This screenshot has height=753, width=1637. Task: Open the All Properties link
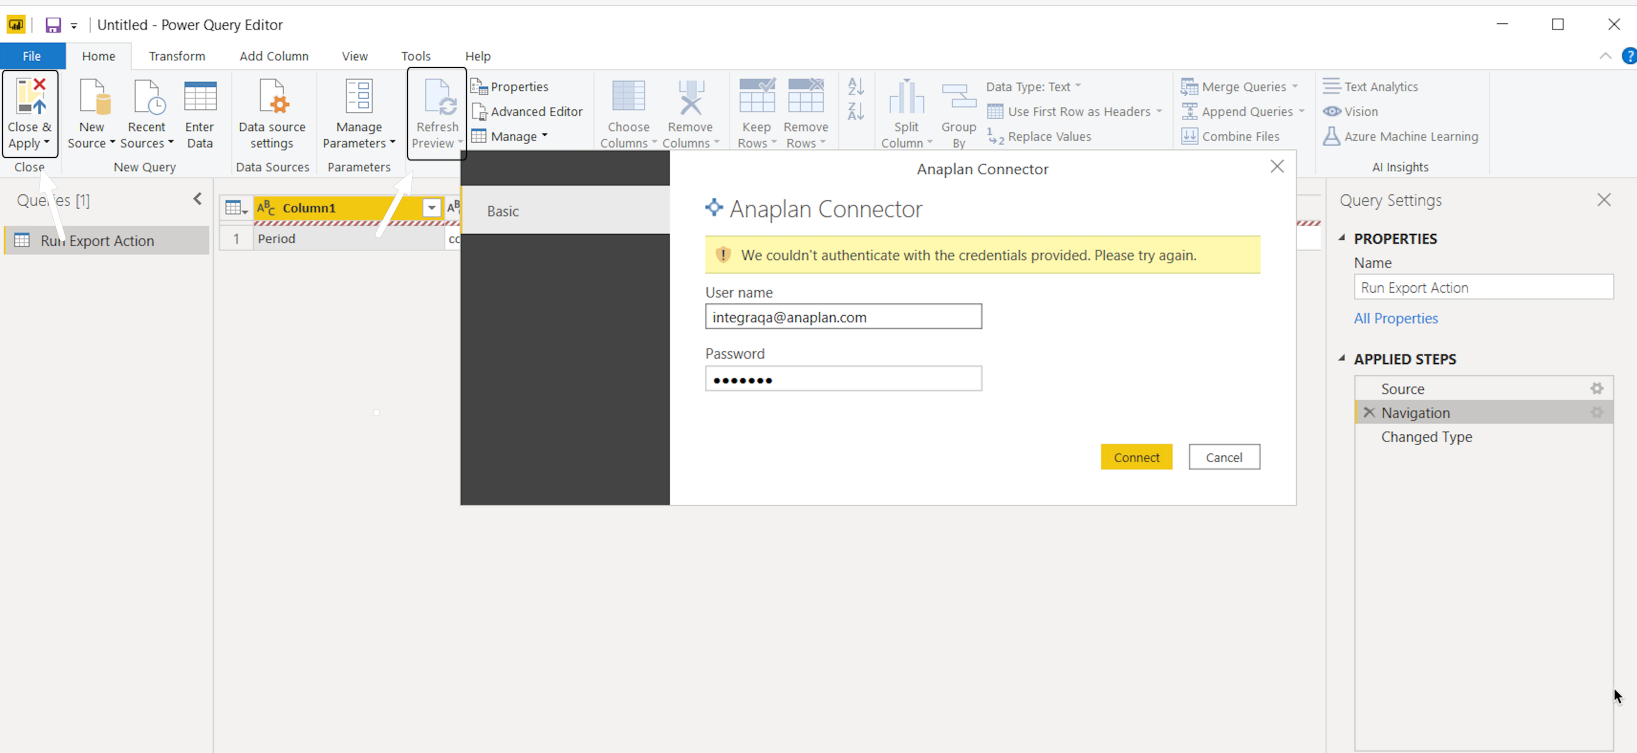tap(1395, 318)
